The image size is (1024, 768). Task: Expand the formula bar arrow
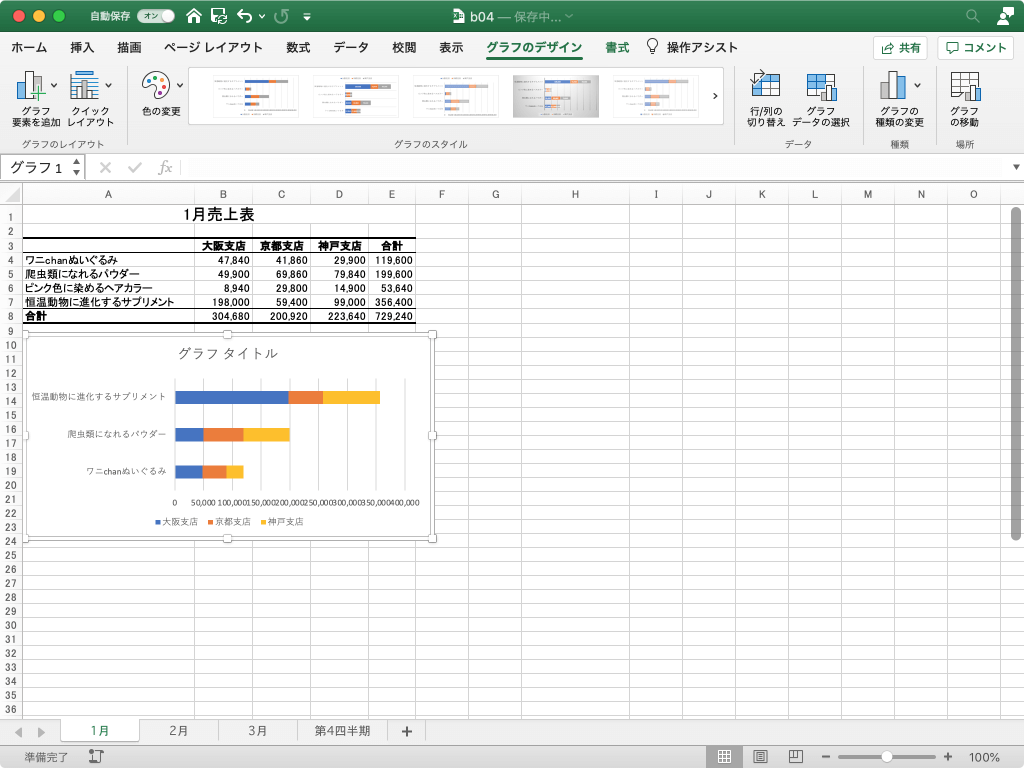coord(1016,167)
